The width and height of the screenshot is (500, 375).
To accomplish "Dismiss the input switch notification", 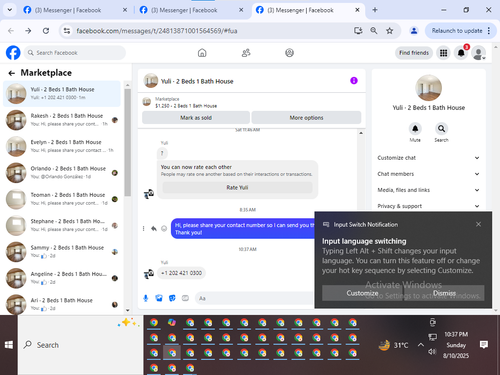I will [x=444, y=293].
